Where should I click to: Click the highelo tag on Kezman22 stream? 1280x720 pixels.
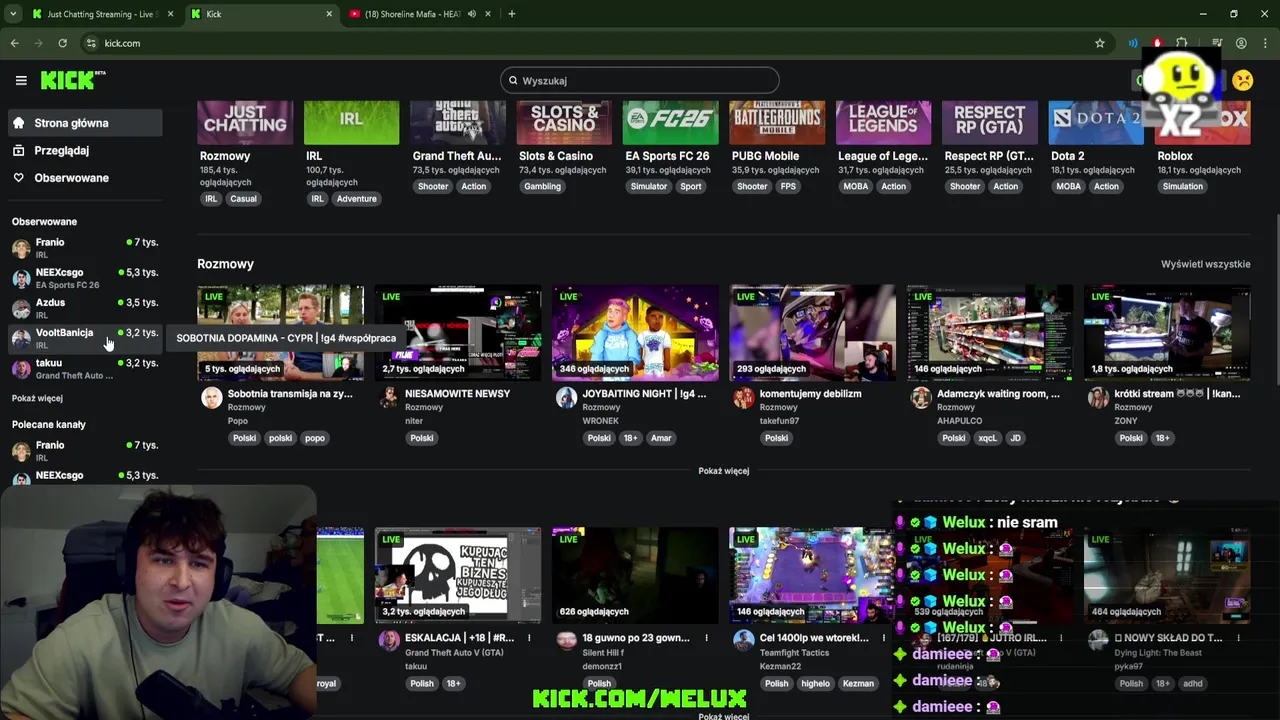[x=815, y=684]
